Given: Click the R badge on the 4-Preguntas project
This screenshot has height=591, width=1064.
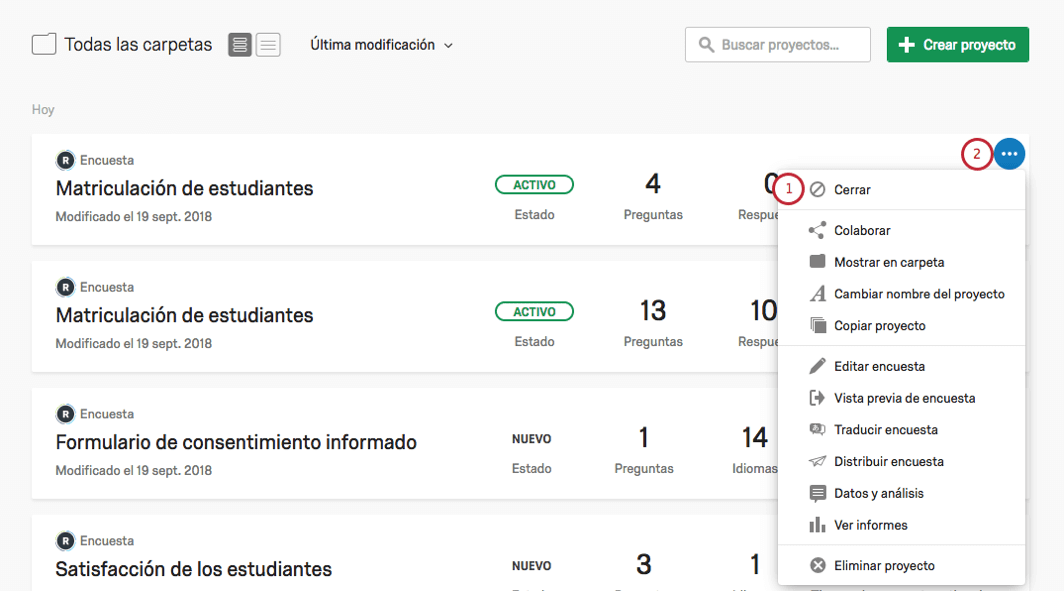Looking at the screenshot, I should point(65,160).
